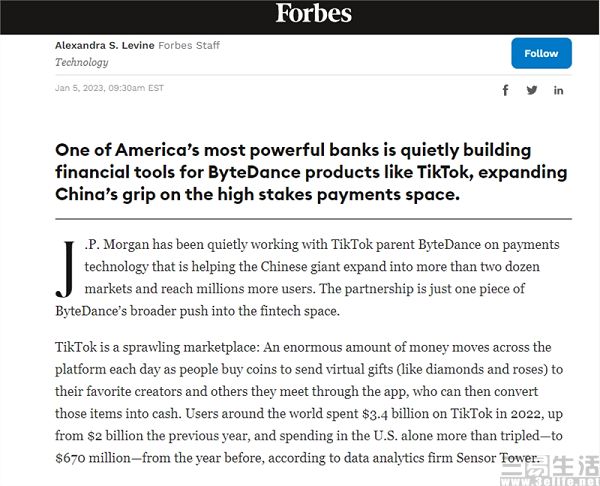This screenshot has width=600, height=486.
Task: Click the Forbes logo in header
Action: (x=314, y=13)
